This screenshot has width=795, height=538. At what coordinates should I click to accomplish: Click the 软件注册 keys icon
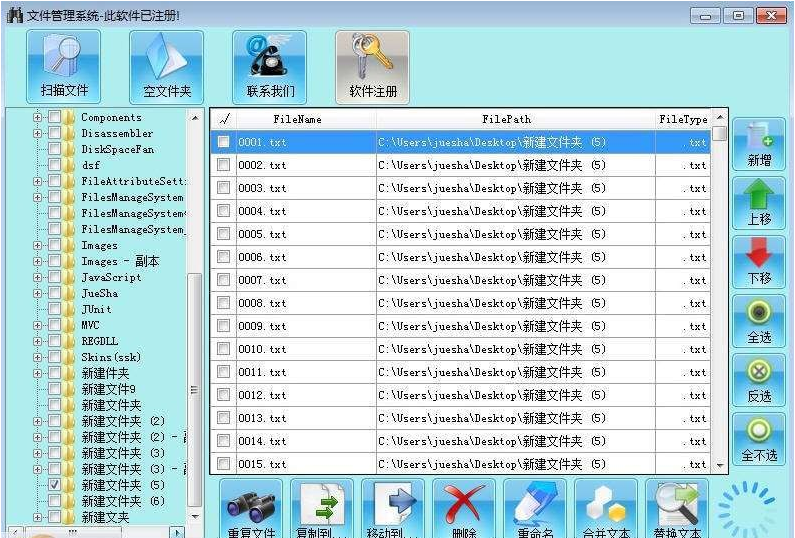point(372,66)
